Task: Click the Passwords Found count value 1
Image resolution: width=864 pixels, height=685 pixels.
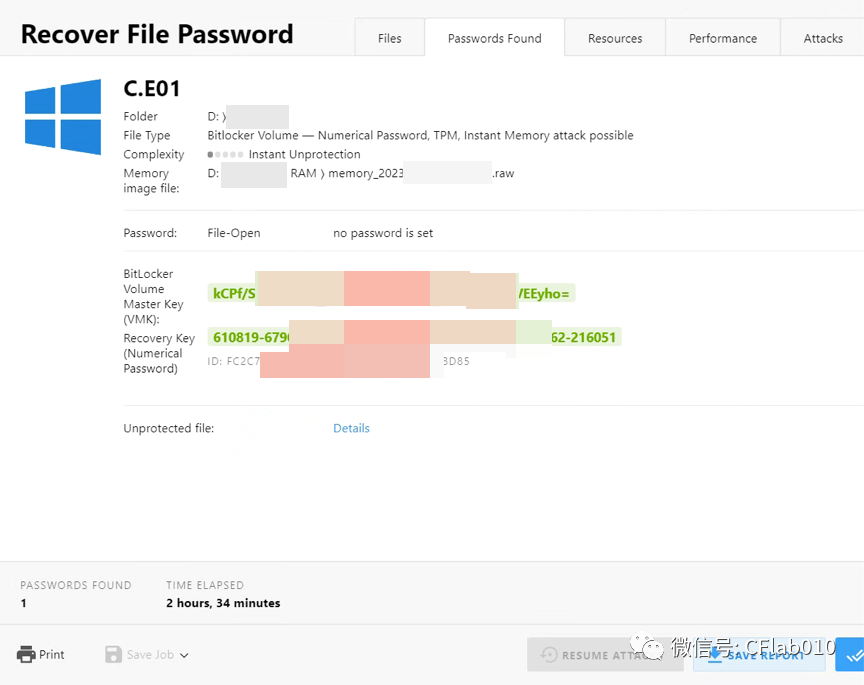Action: (24, 603)
